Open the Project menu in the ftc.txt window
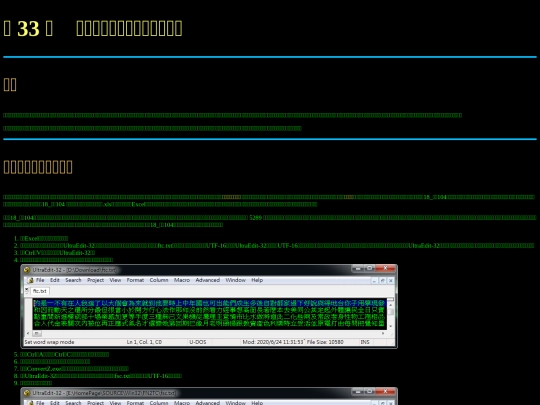Screen dimensions: 540x405 (95, 280)
